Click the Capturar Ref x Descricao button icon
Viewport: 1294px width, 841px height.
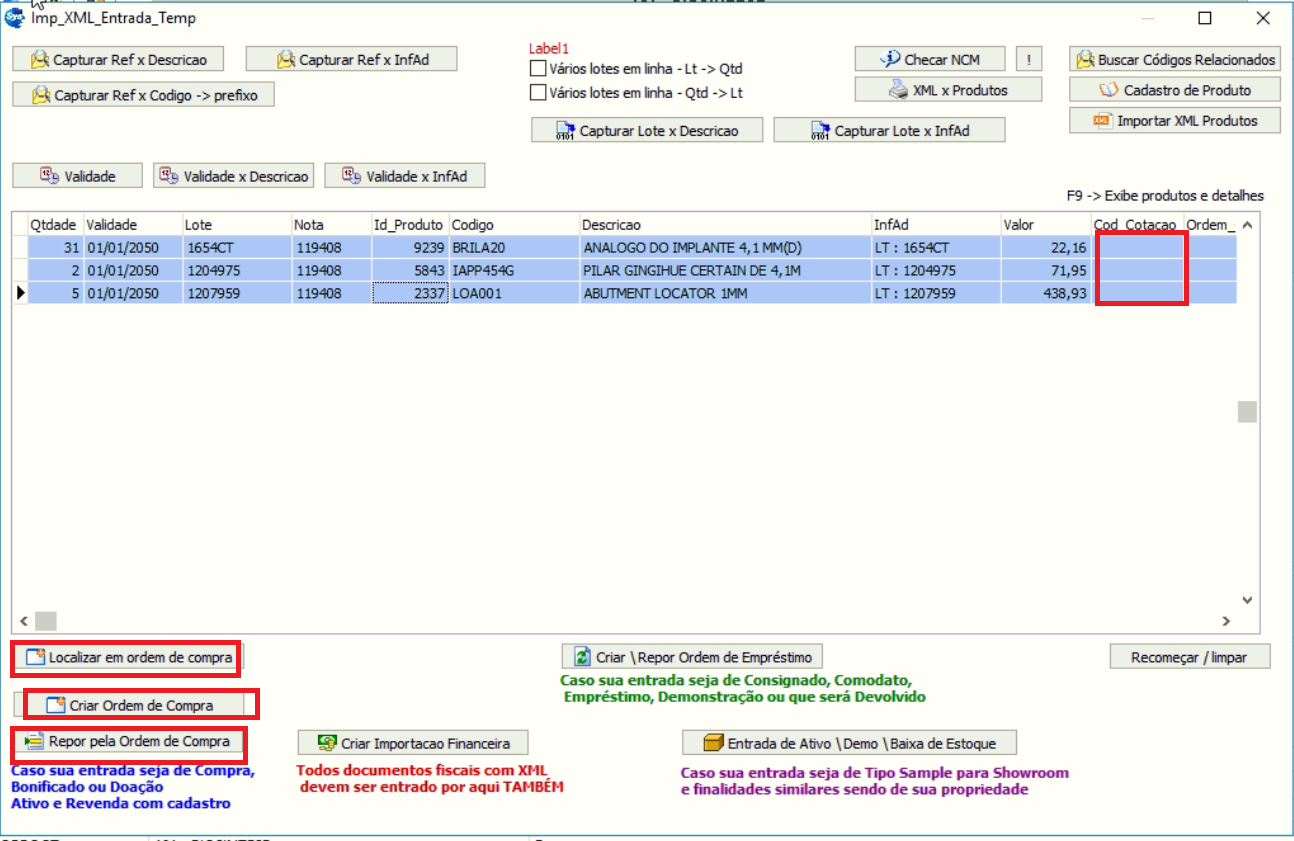click(x=40, y=60)
